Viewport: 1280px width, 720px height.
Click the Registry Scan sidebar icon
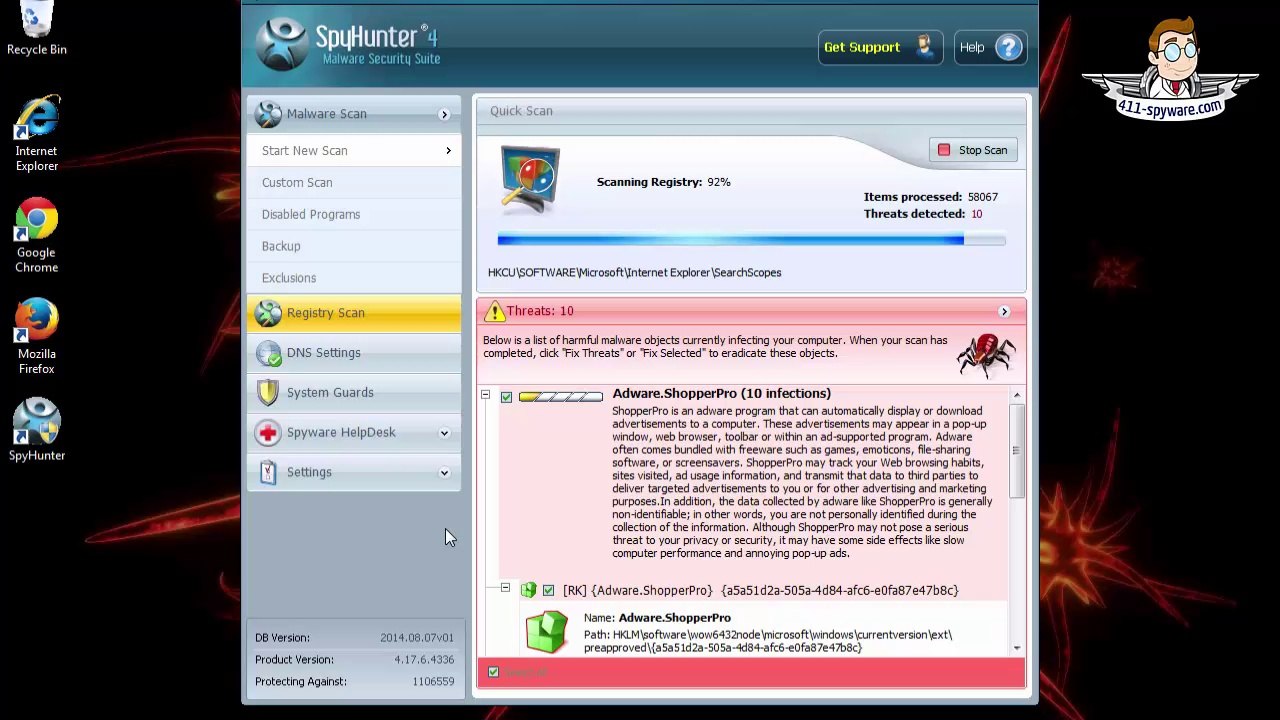[268, 313]
